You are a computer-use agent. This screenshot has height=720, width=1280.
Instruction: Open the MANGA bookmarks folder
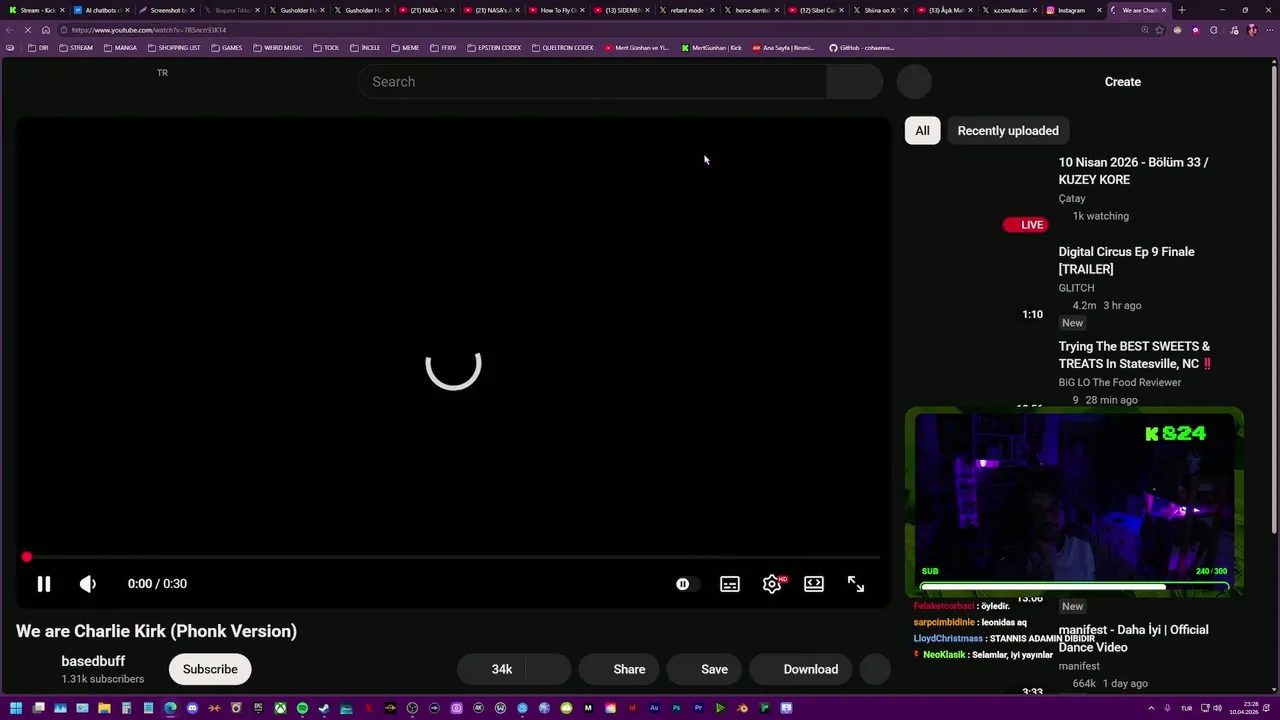click(120, 48)
